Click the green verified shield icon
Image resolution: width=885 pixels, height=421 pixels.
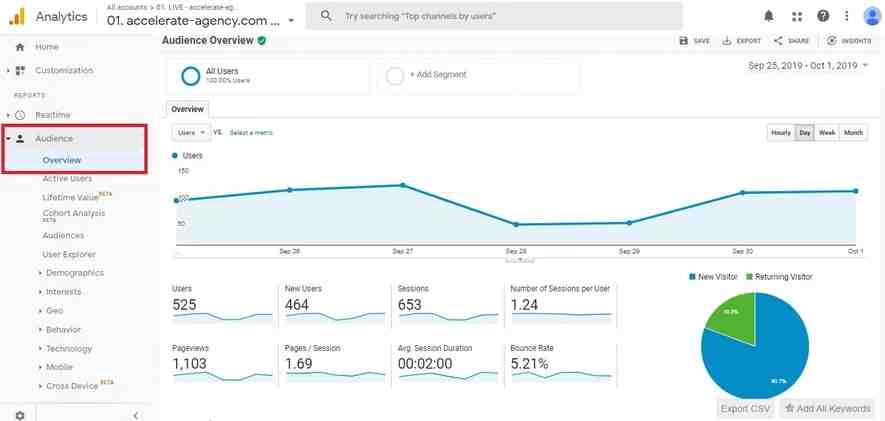coord(262,41)
